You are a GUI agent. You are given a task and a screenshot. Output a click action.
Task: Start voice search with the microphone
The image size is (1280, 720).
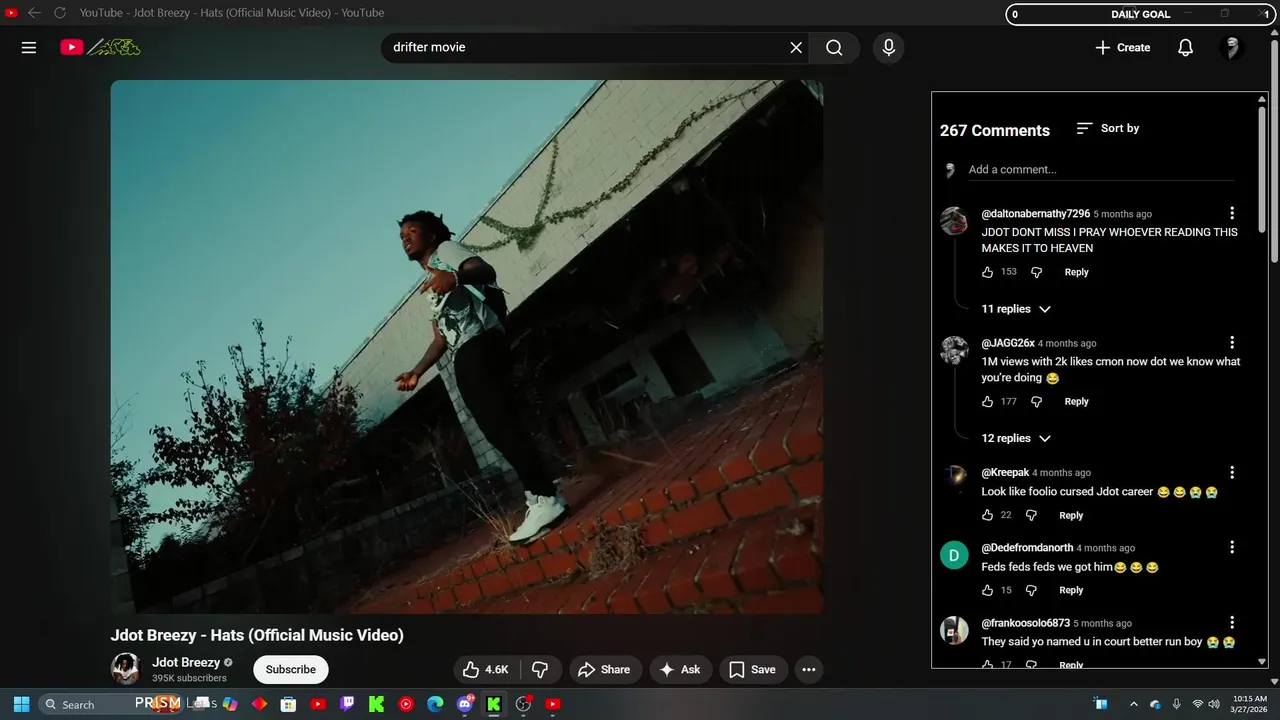point(888,47)
